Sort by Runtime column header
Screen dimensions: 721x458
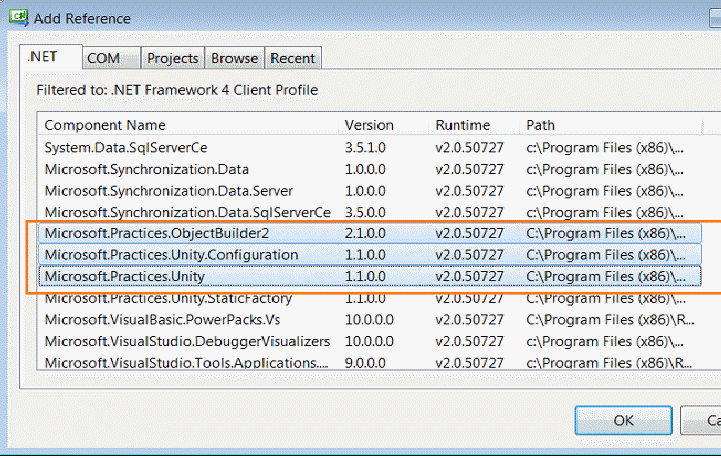click(x=475, y=125)
